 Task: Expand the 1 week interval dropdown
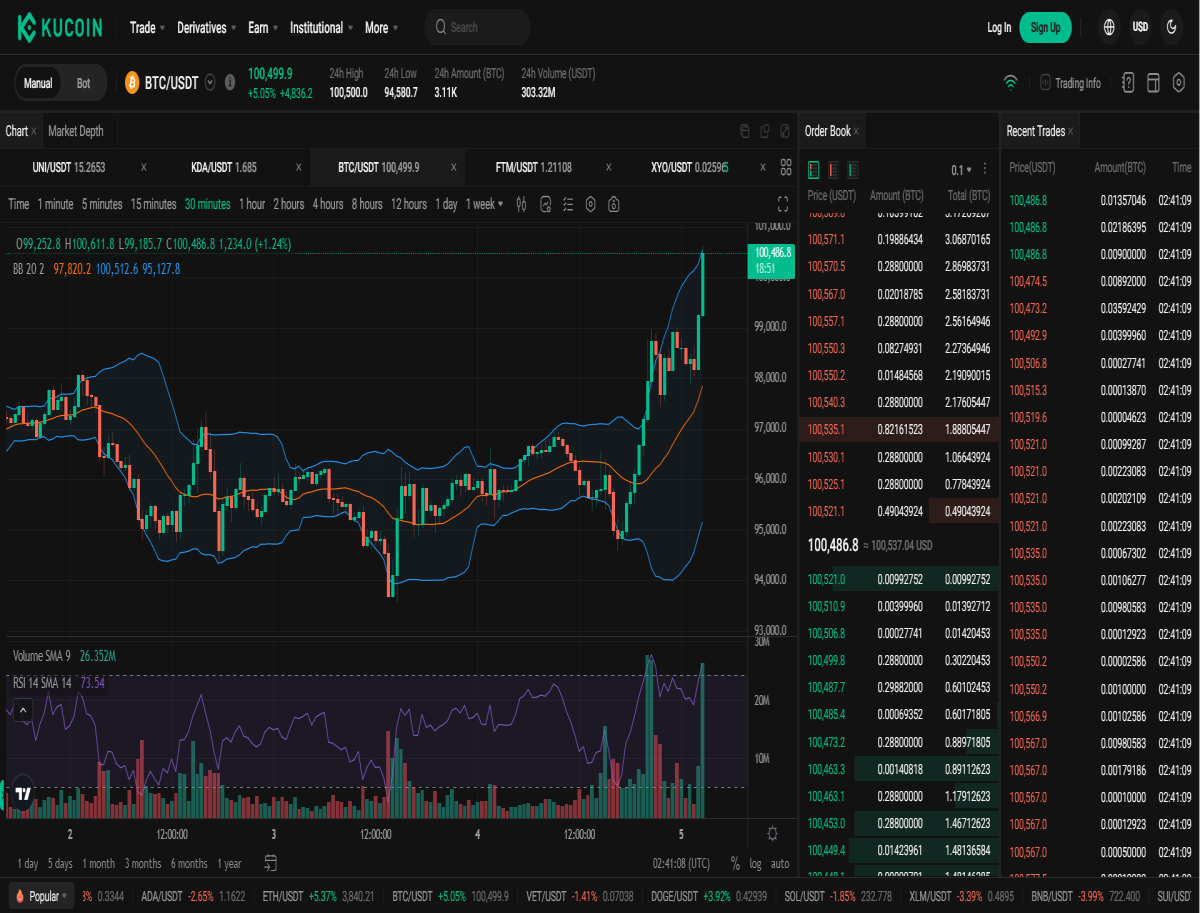tap(485, 204)
